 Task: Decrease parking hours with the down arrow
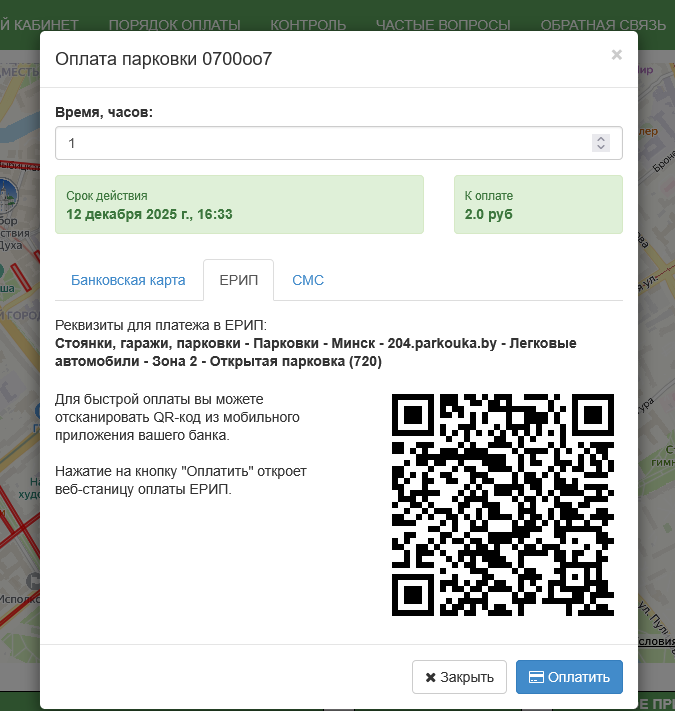601,148
